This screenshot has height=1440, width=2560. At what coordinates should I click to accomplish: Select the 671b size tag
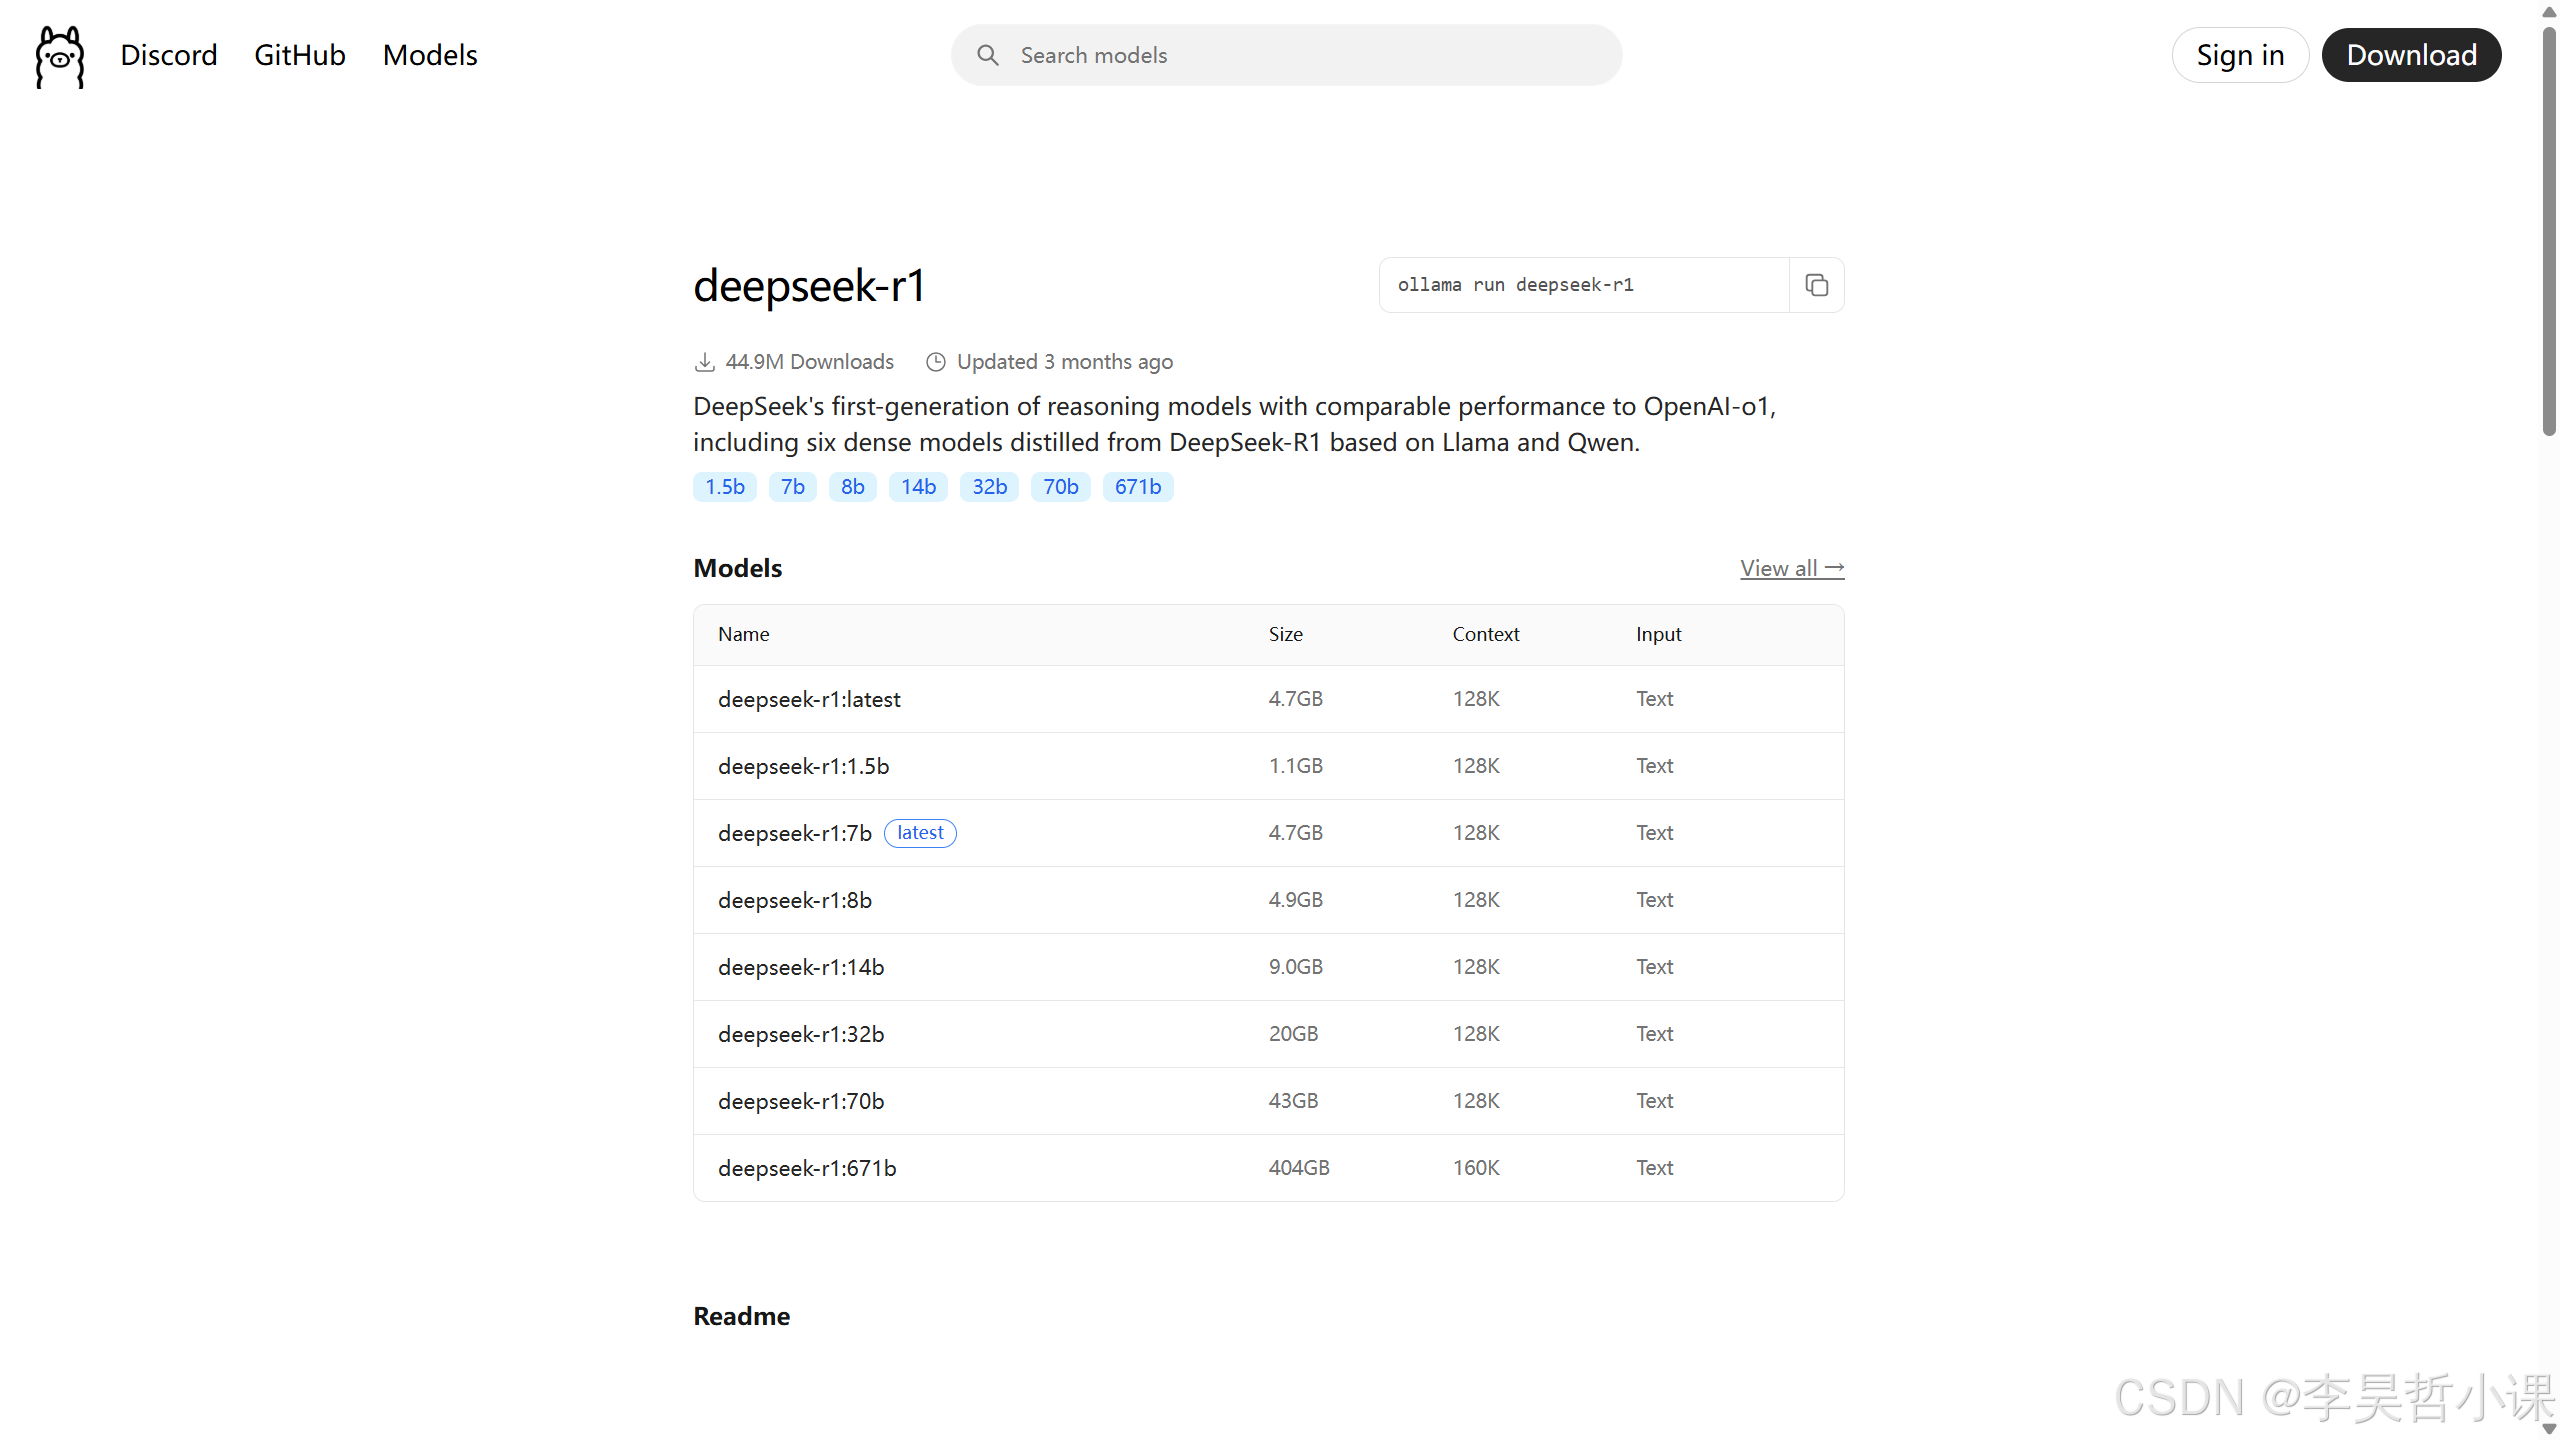pyautogui.click(x=1137, y=487)
